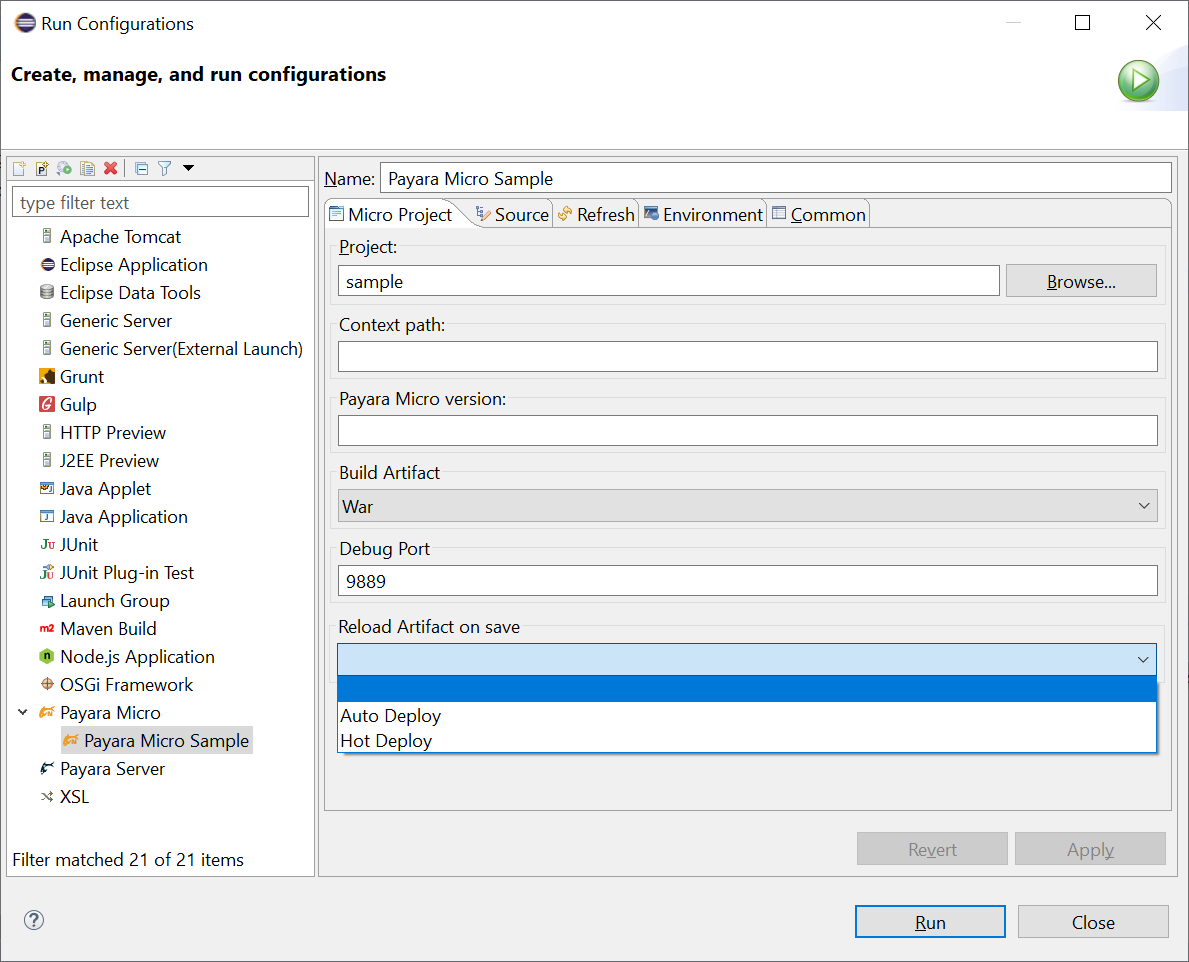Duplicate the selected launch configuration
Viewport: 1189px width, 962px height.
87,168
